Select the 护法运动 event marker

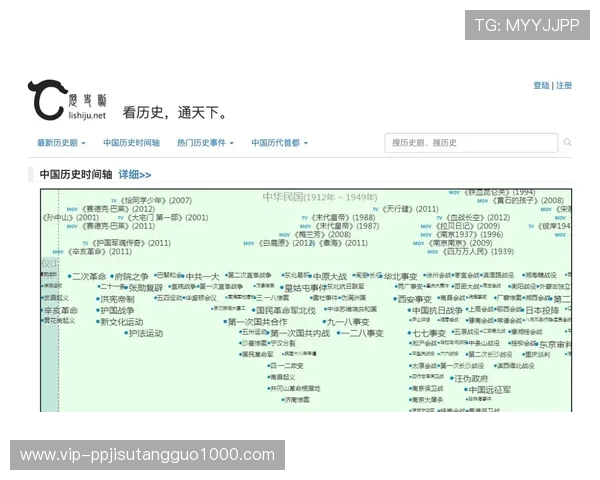[x=145, y=333]
